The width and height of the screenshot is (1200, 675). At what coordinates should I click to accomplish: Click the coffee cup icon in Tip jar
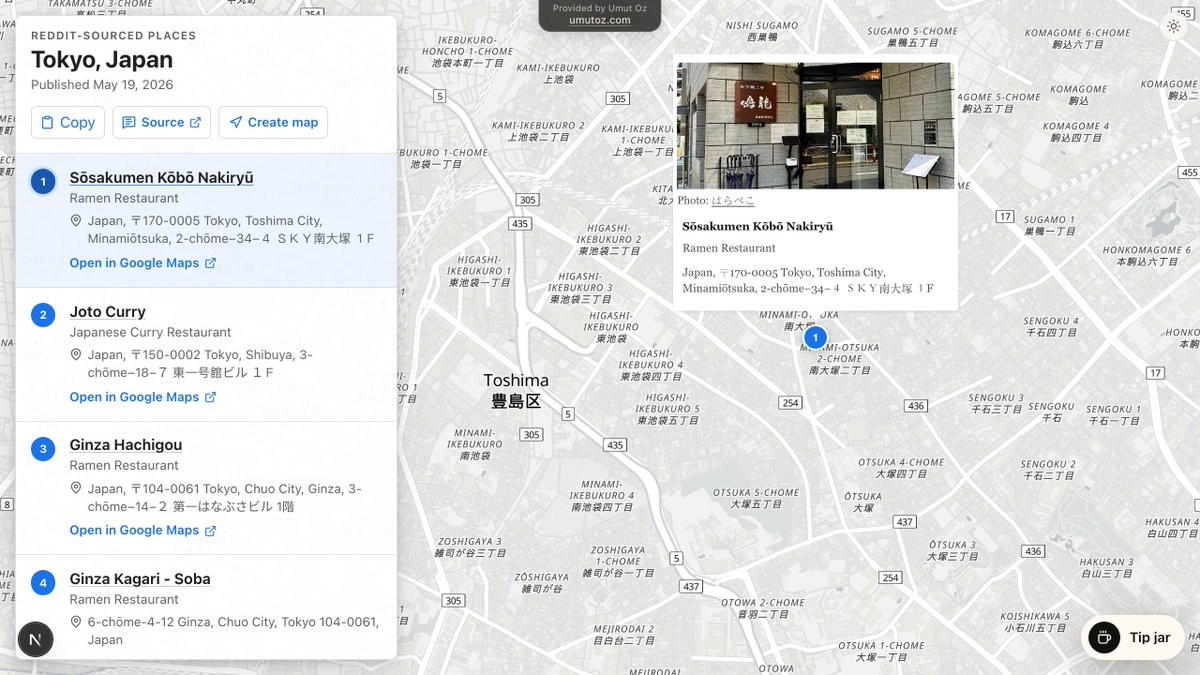click(x=1104, y=637)
